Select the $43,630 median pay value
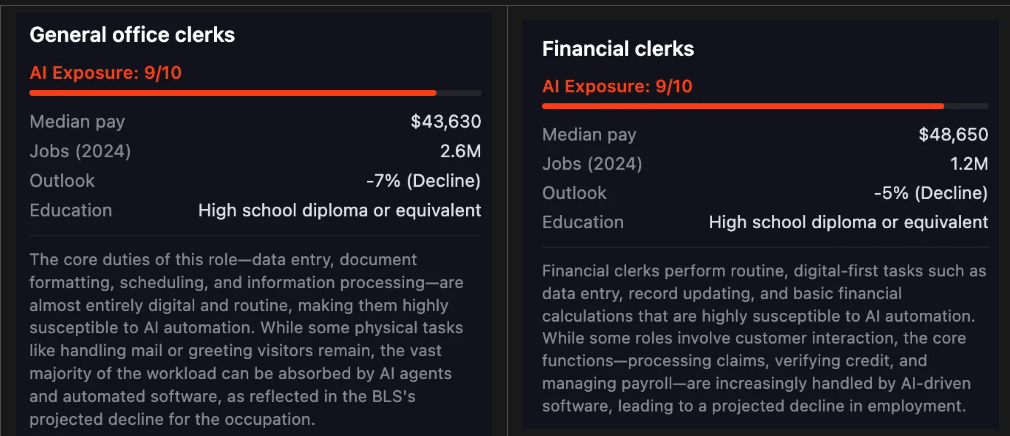The image size is (1010, 436). pyautogui.click(x=446, y=122)
